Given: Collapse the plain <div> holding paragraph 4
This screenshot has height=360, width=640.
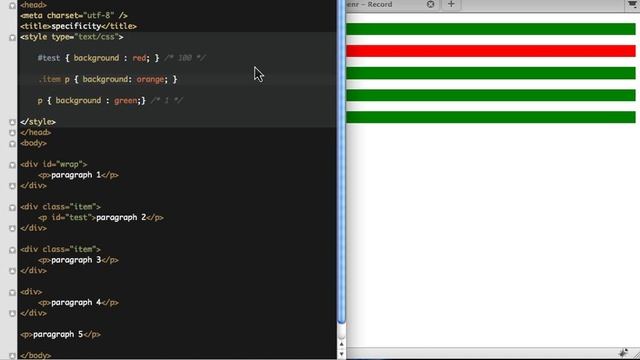Looking at the screenshot, I should [x=13, y=292].
